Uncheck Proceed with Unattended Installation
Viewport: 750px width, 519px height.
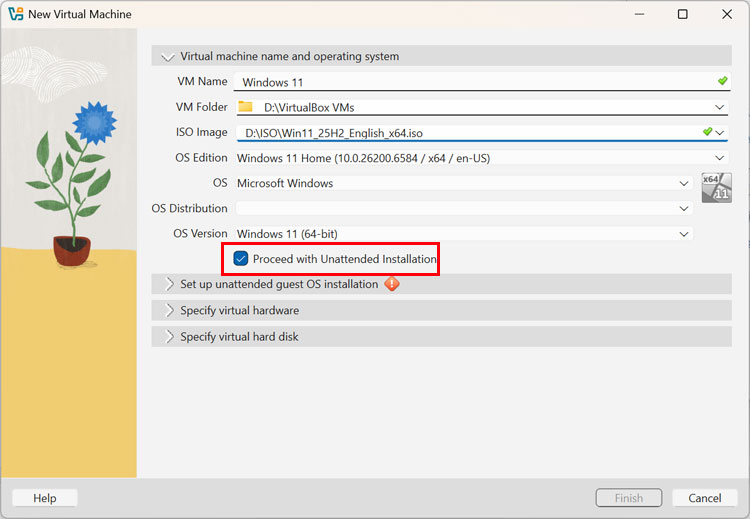241,259
